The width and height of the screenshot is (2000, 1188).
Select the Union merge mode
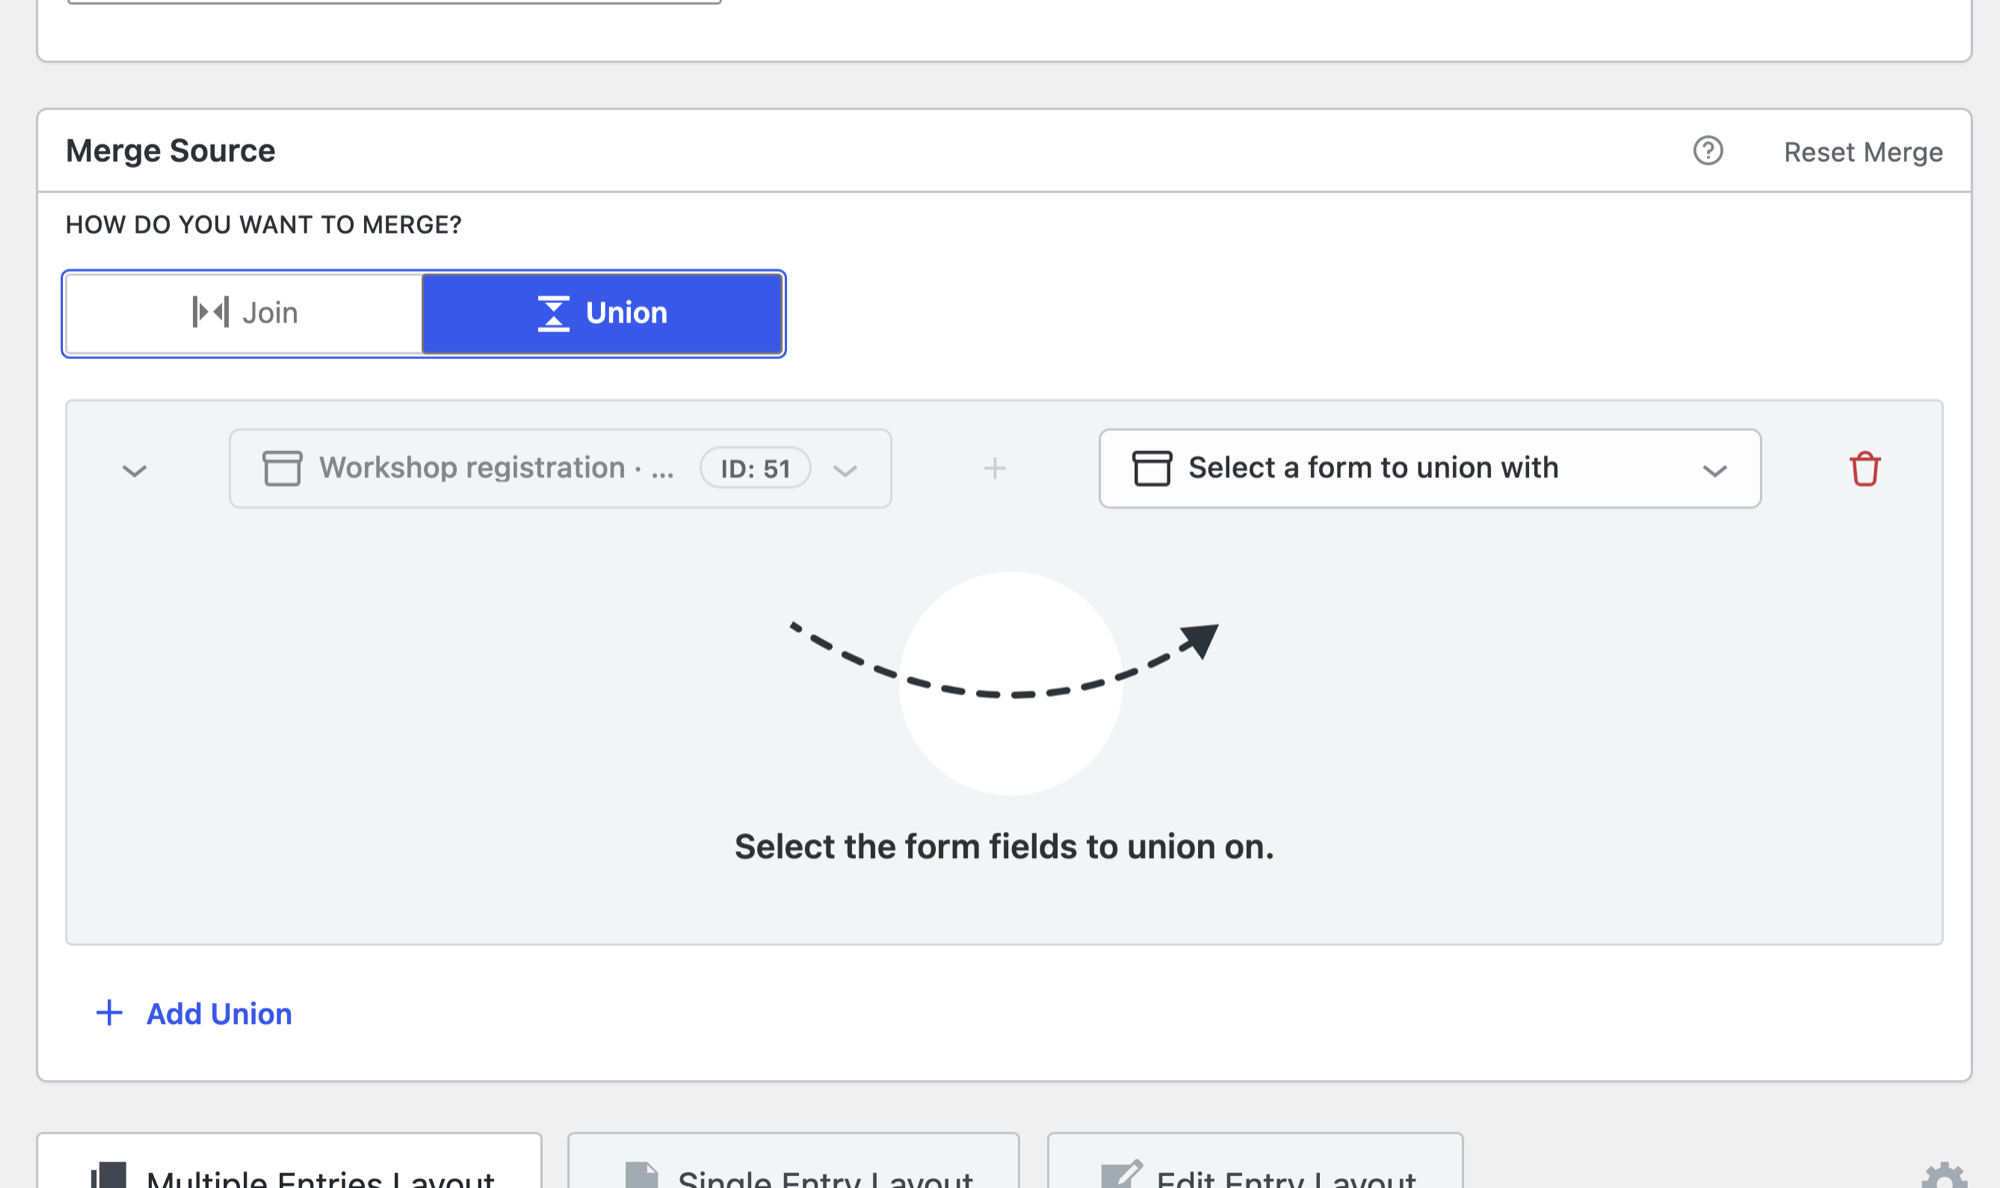click(x=602, y=313)
